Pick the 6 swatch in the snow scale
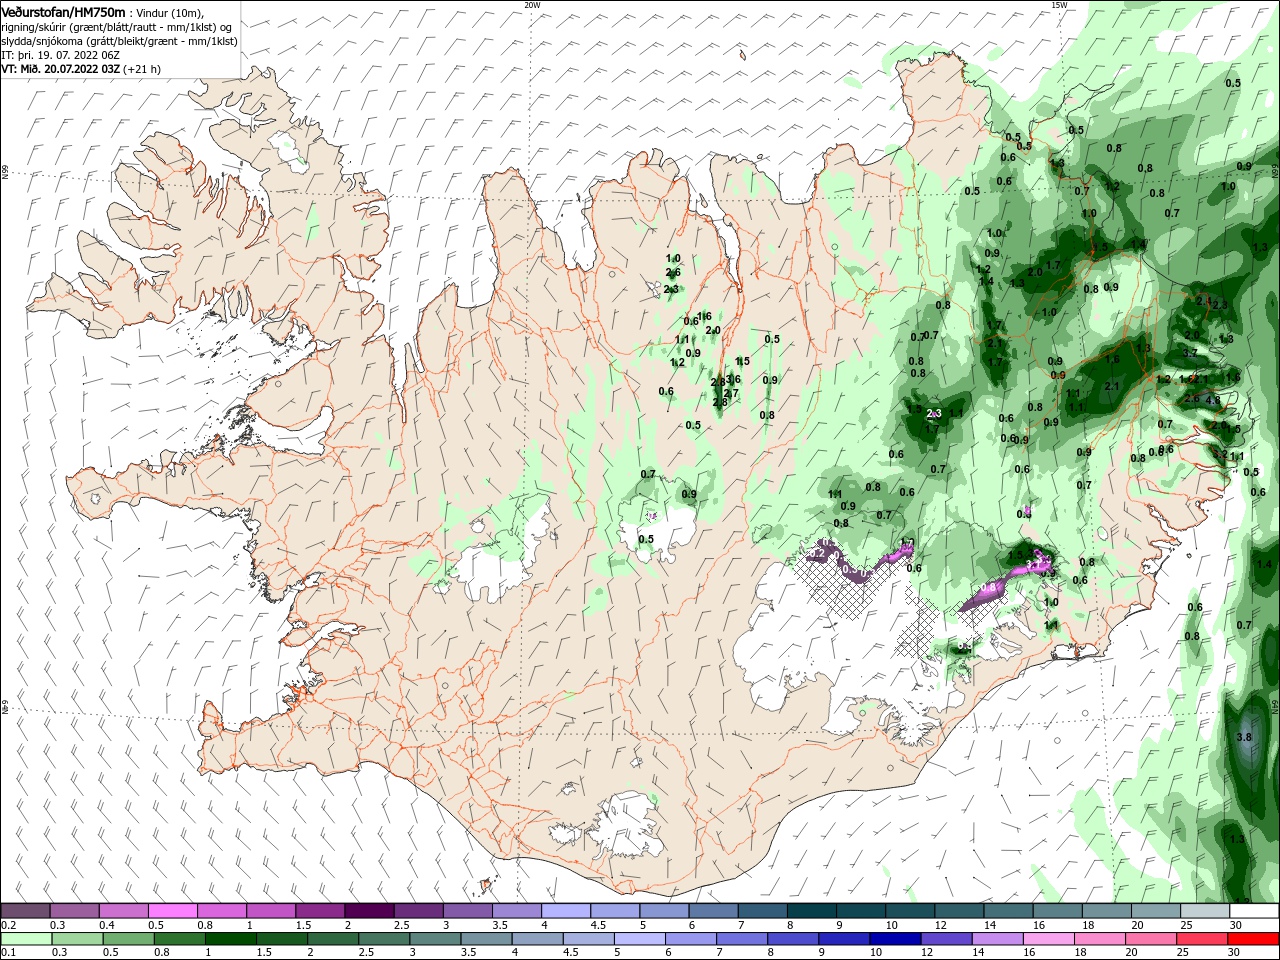 (713, 911)
